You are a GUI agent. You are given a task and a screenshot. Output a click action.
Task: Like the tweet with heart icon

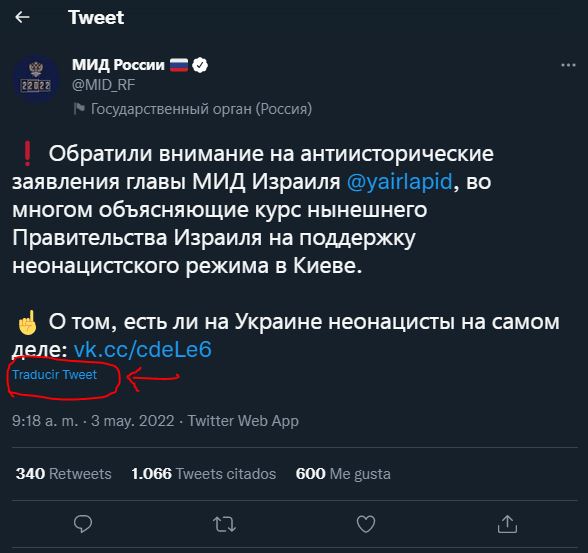(366, 524)
